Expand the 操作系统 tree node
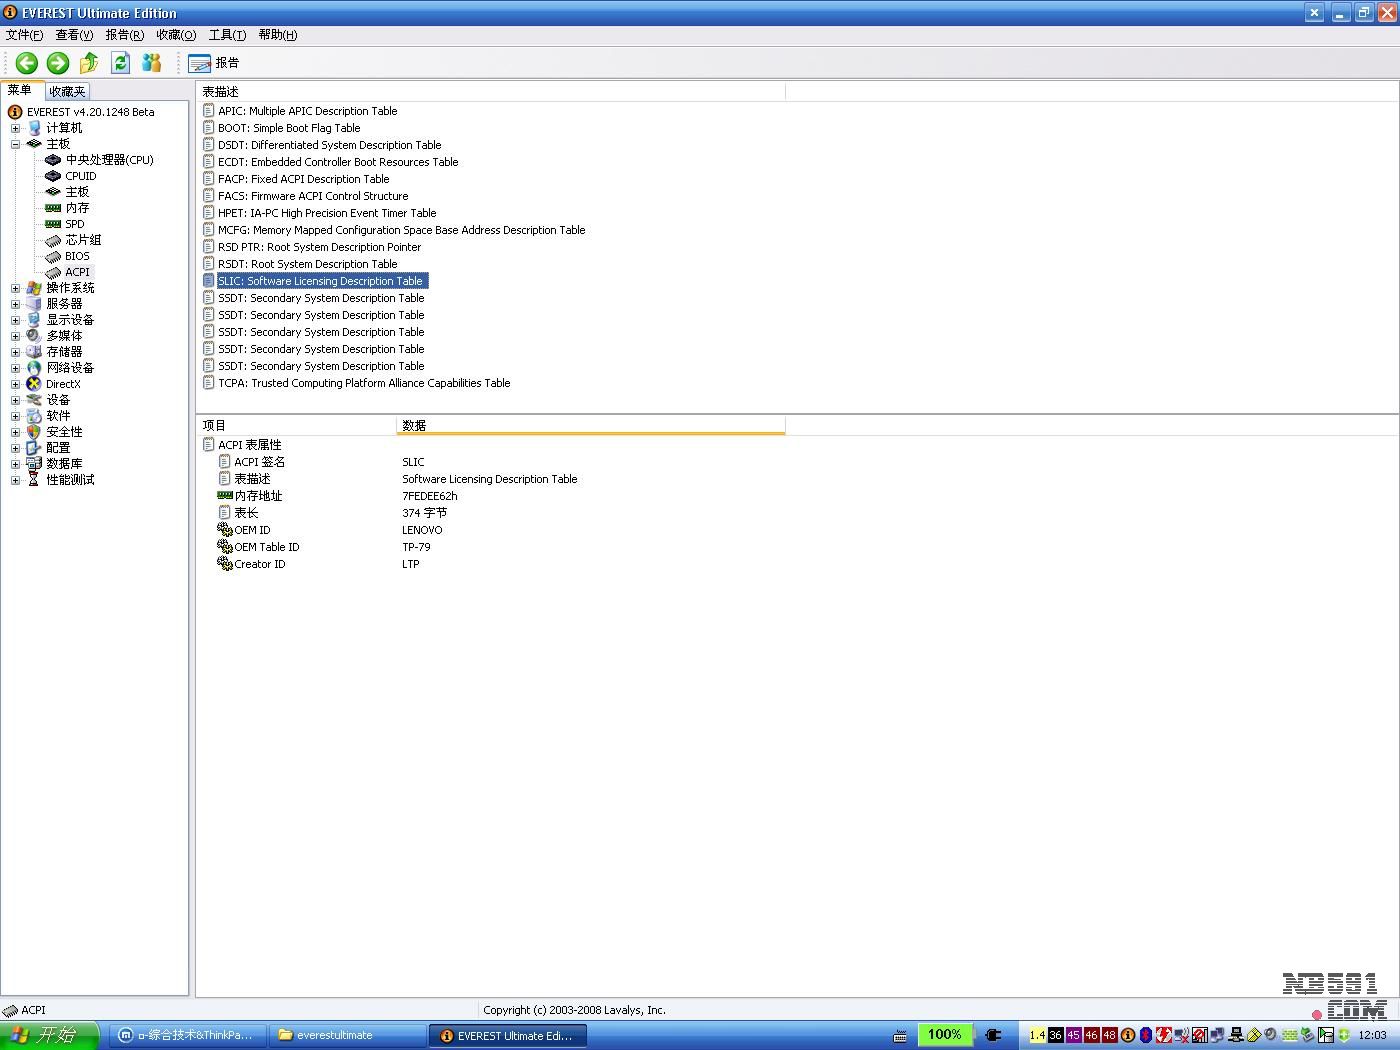This screenshot has width=1400, height=1050. click(15, 288)
